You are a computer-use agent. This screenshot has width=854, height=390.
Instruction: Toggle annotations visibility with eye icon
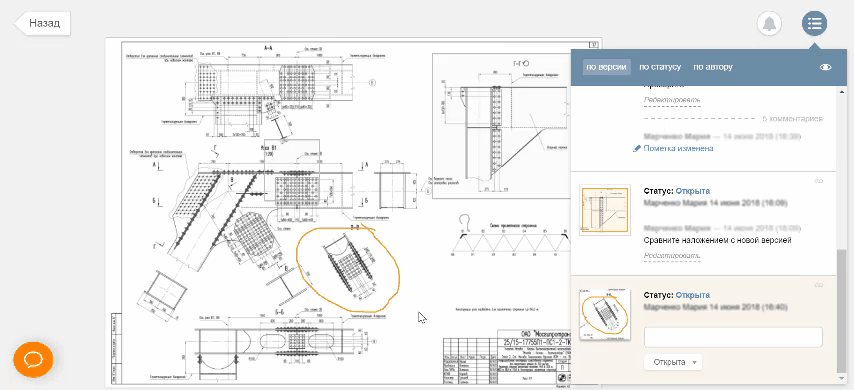click(826, 67)
